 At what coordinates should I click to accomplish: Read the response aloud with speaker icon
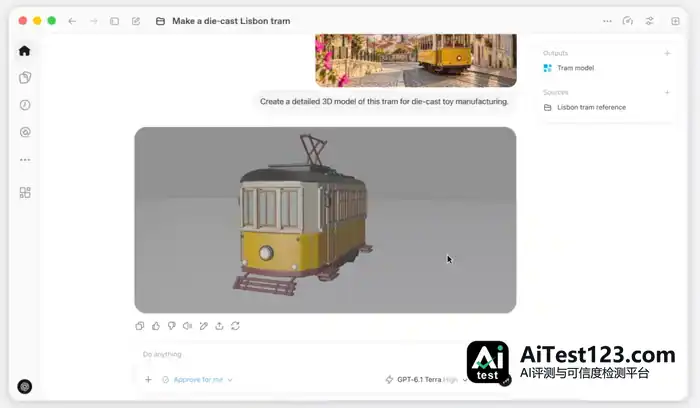click(x=188, y=326)
